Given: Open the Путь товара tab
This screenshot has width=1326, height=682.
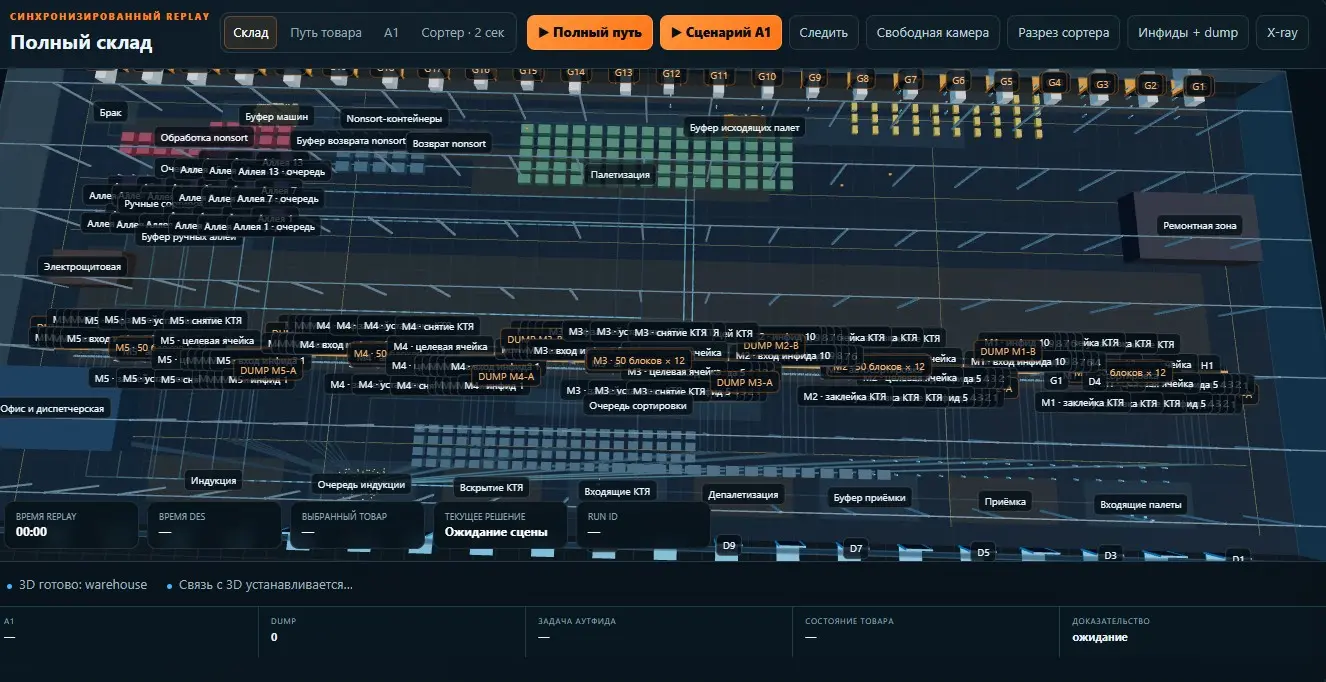Looking at the screenshot, I should click(326, 33).
